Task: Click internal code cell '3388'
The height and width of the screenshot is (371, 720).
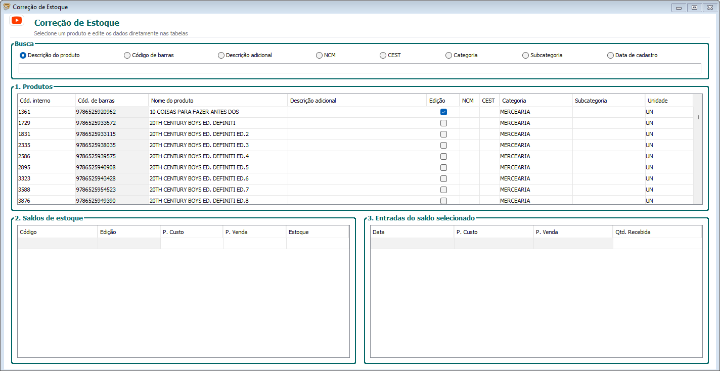Action: tap(46, 189)
